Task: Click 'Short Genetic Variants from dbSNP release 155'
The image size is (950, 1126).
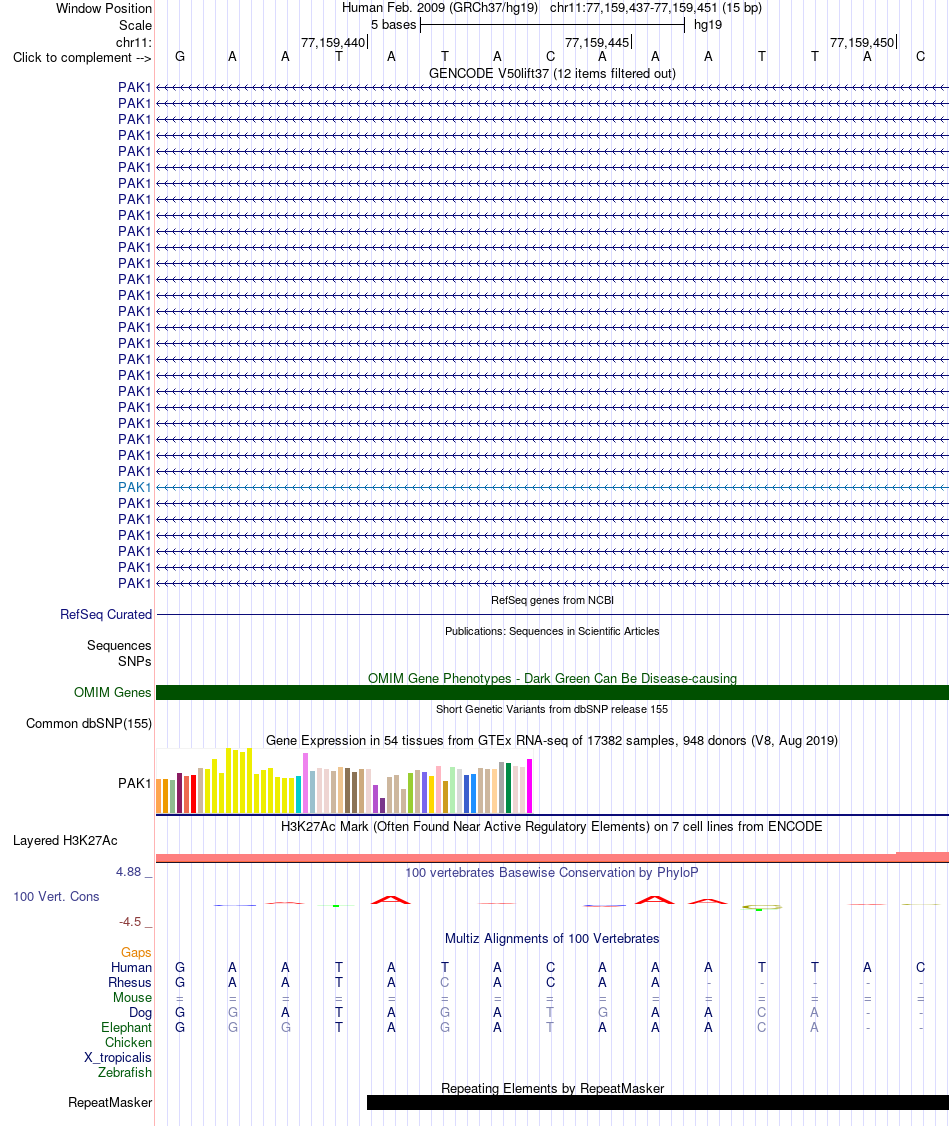Action: 552,709
